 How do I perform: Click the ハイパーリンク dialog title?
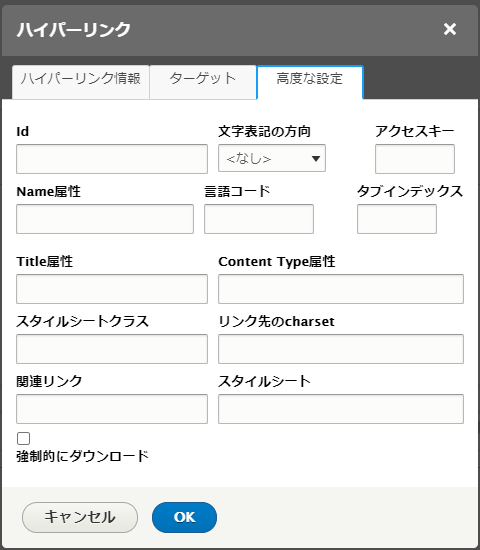[x=74, y=29]
